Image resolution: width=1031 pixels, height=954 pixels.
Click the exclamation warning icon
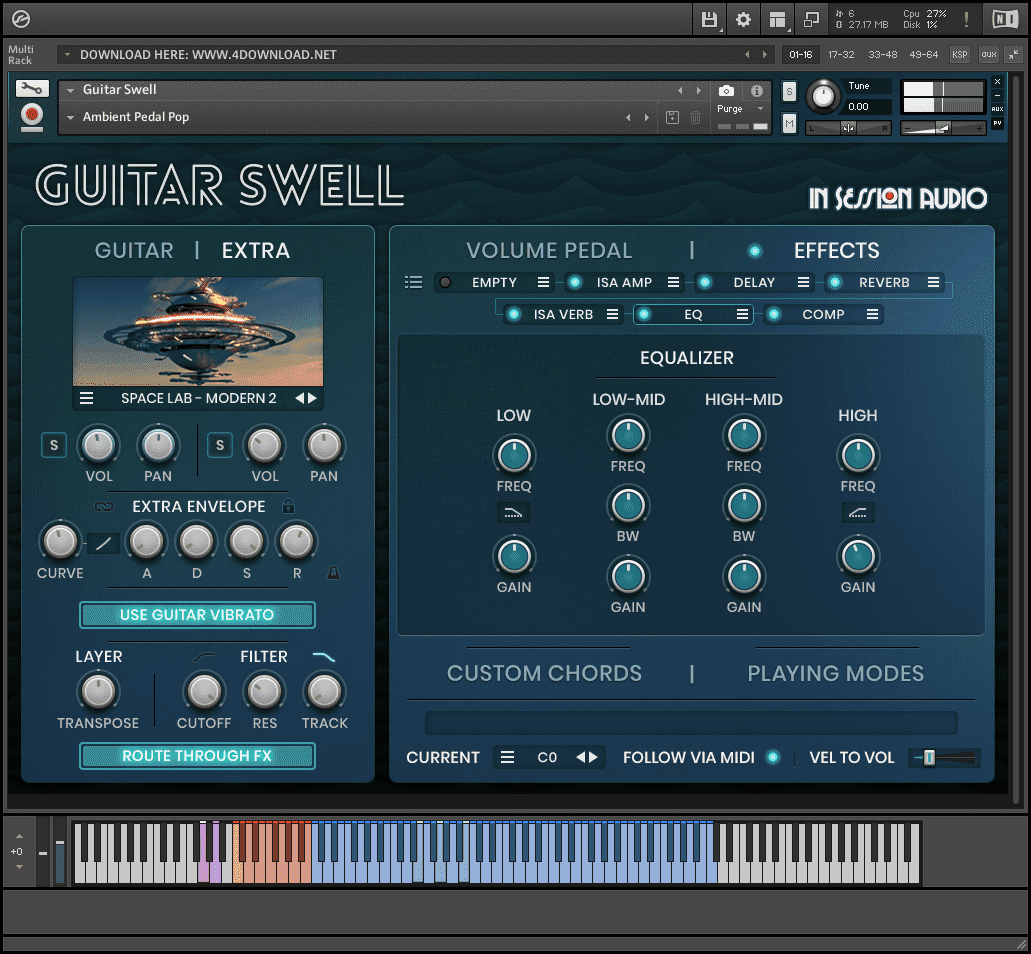click(966, 20)
